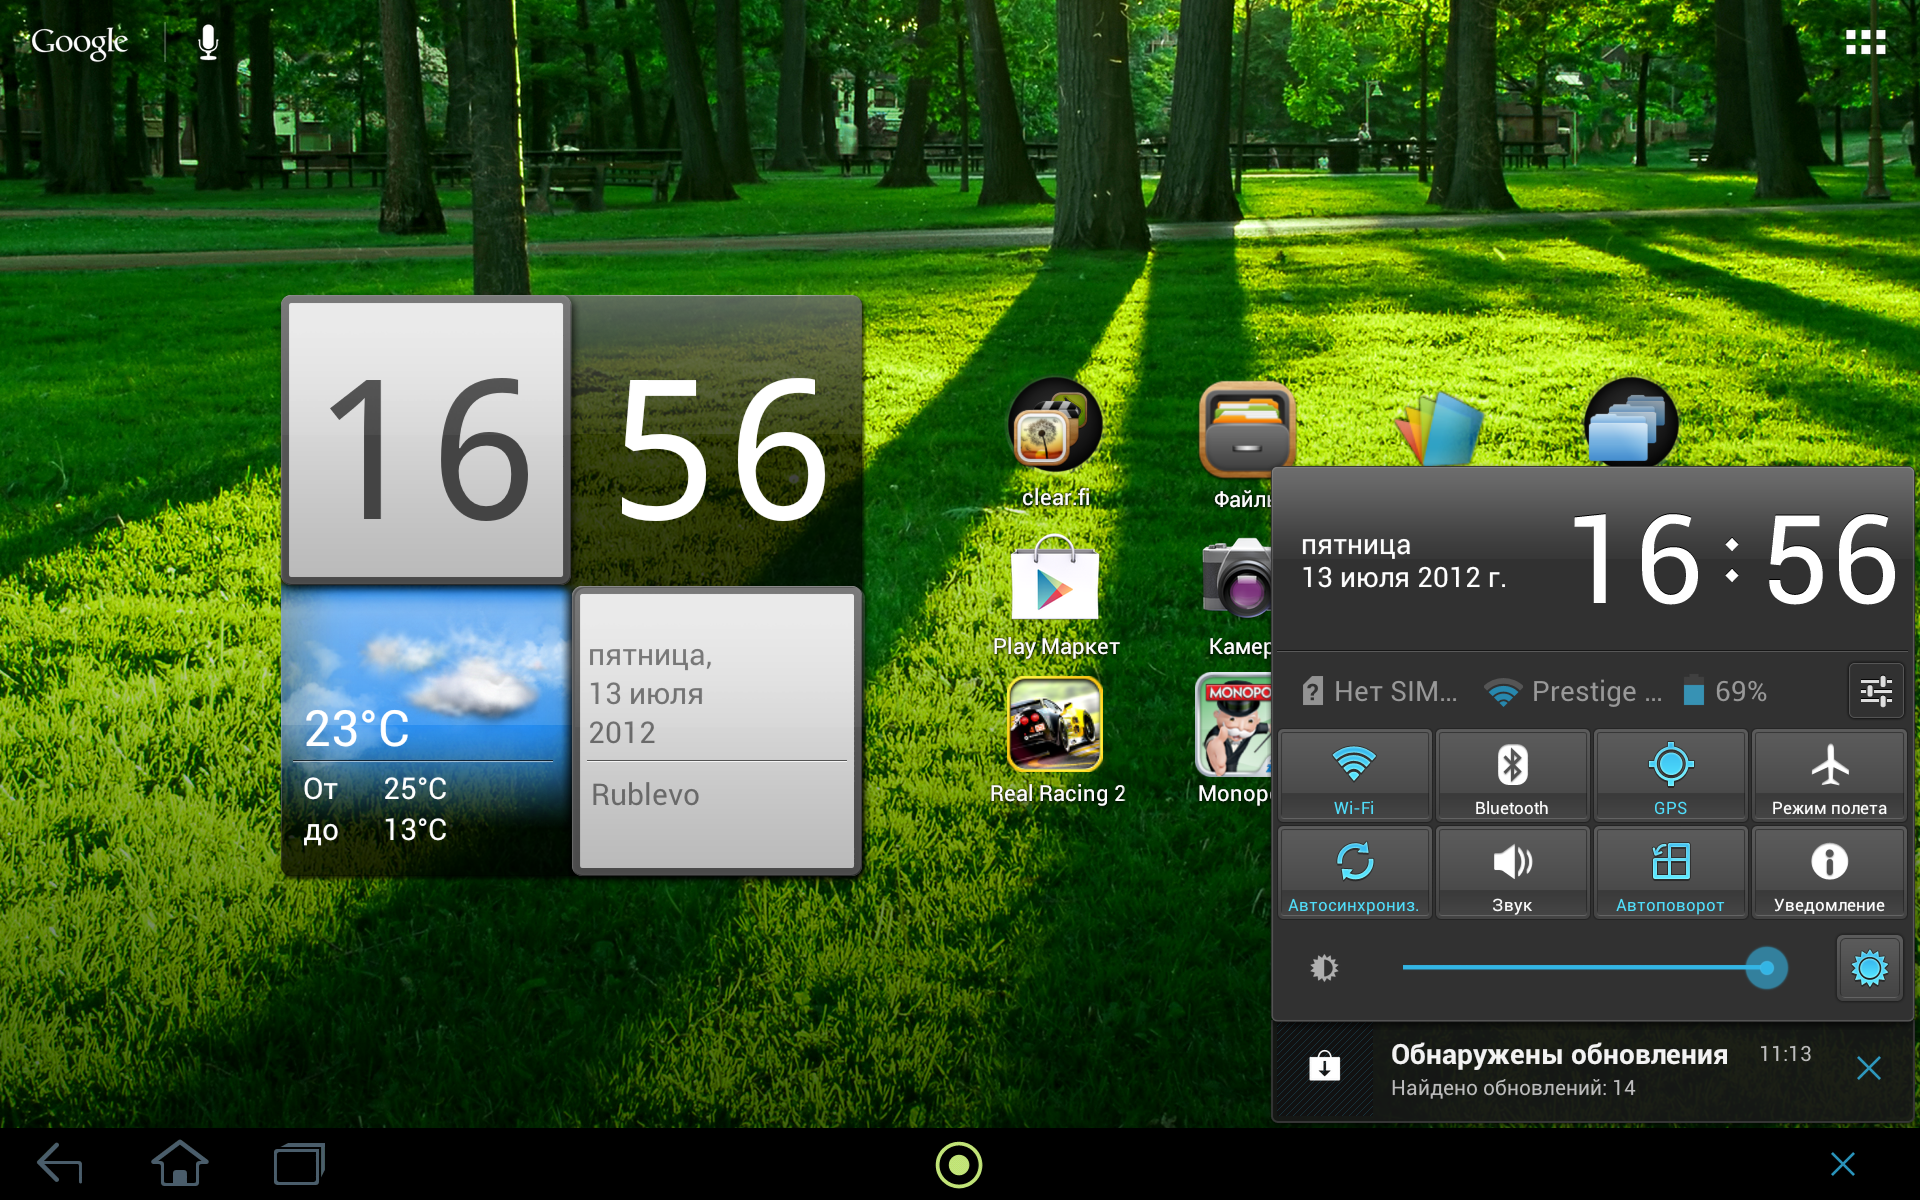Open the updates found notification
1920x1200 pixels.
tap(1558, 1070)
